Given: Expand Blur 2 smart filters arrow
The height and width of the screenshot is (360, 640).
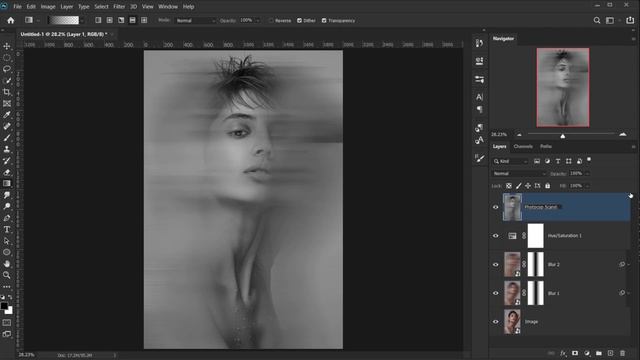Looking at the screenshot, I should (x=629, y=264).
